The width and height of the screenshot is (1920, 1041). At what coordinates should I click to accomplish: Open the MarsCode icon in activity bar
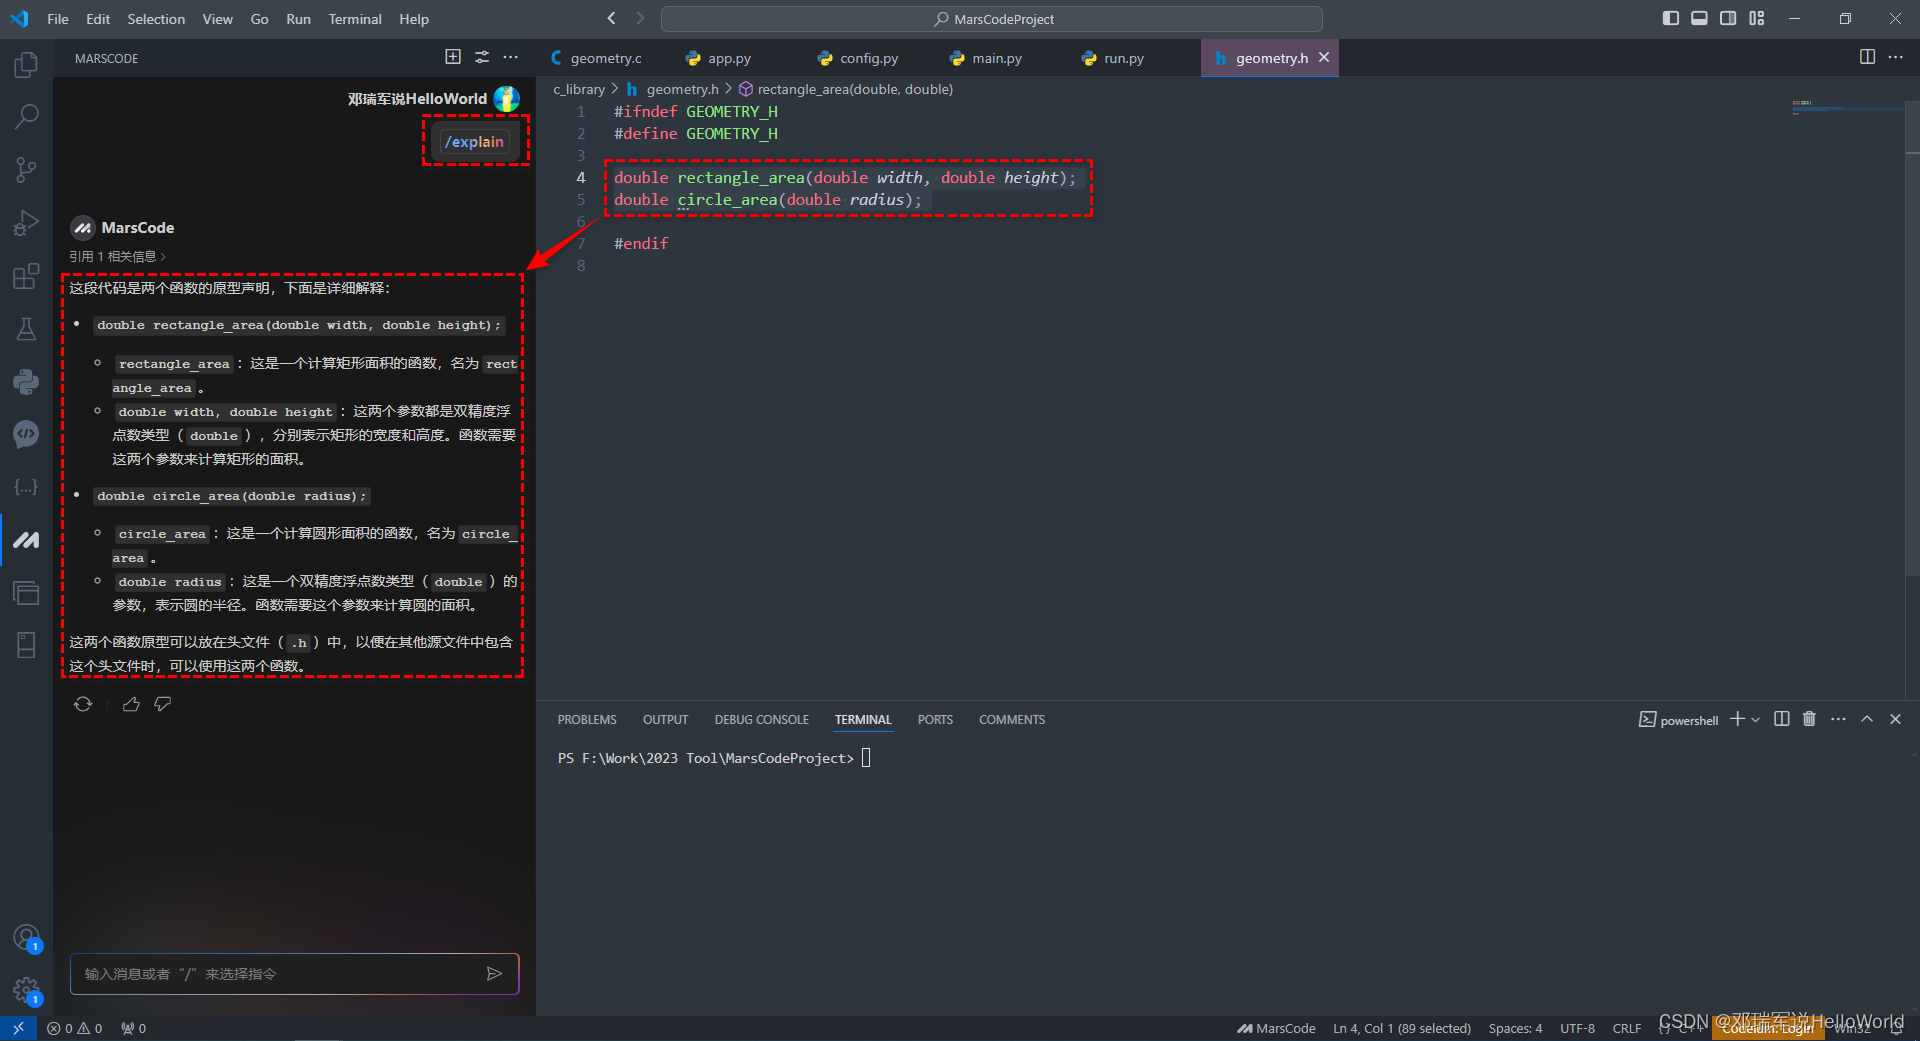26,540
